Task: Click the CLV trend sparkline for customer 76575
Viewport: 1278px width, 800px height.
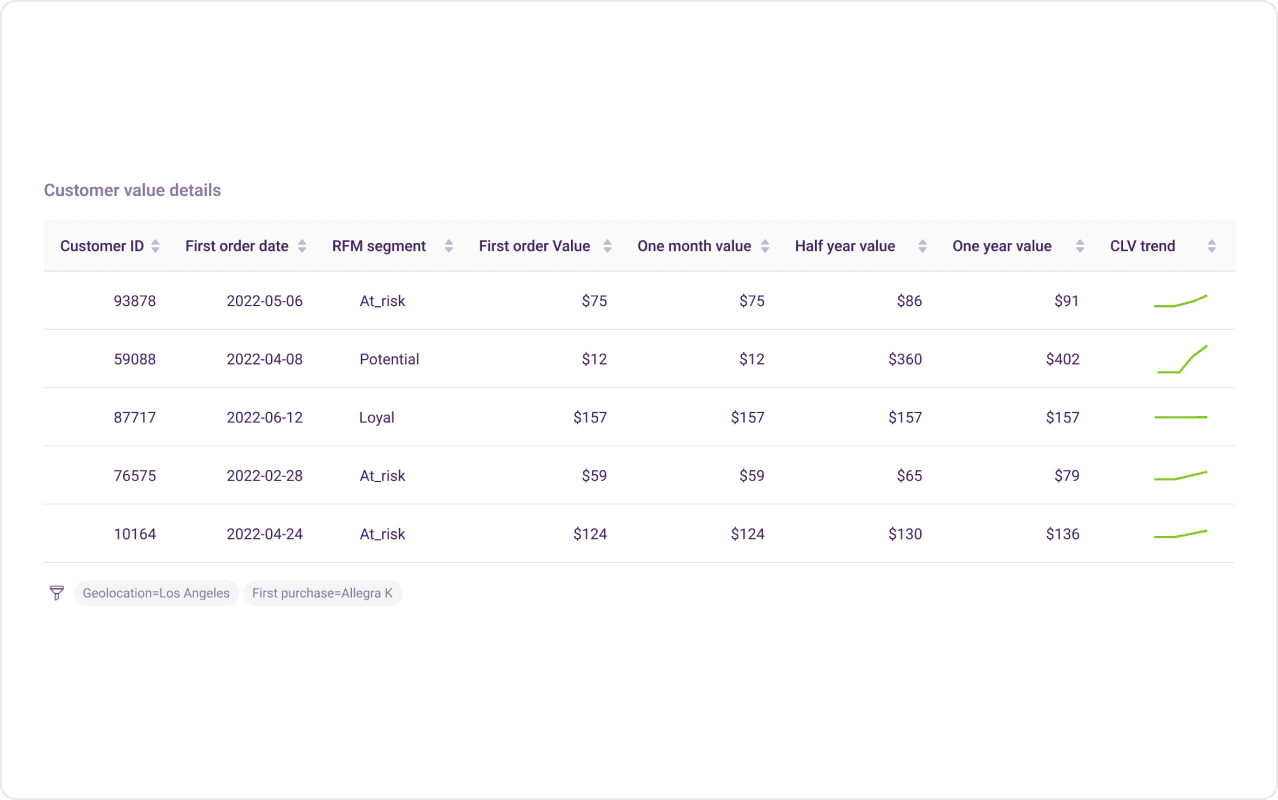Action: 1181,475
